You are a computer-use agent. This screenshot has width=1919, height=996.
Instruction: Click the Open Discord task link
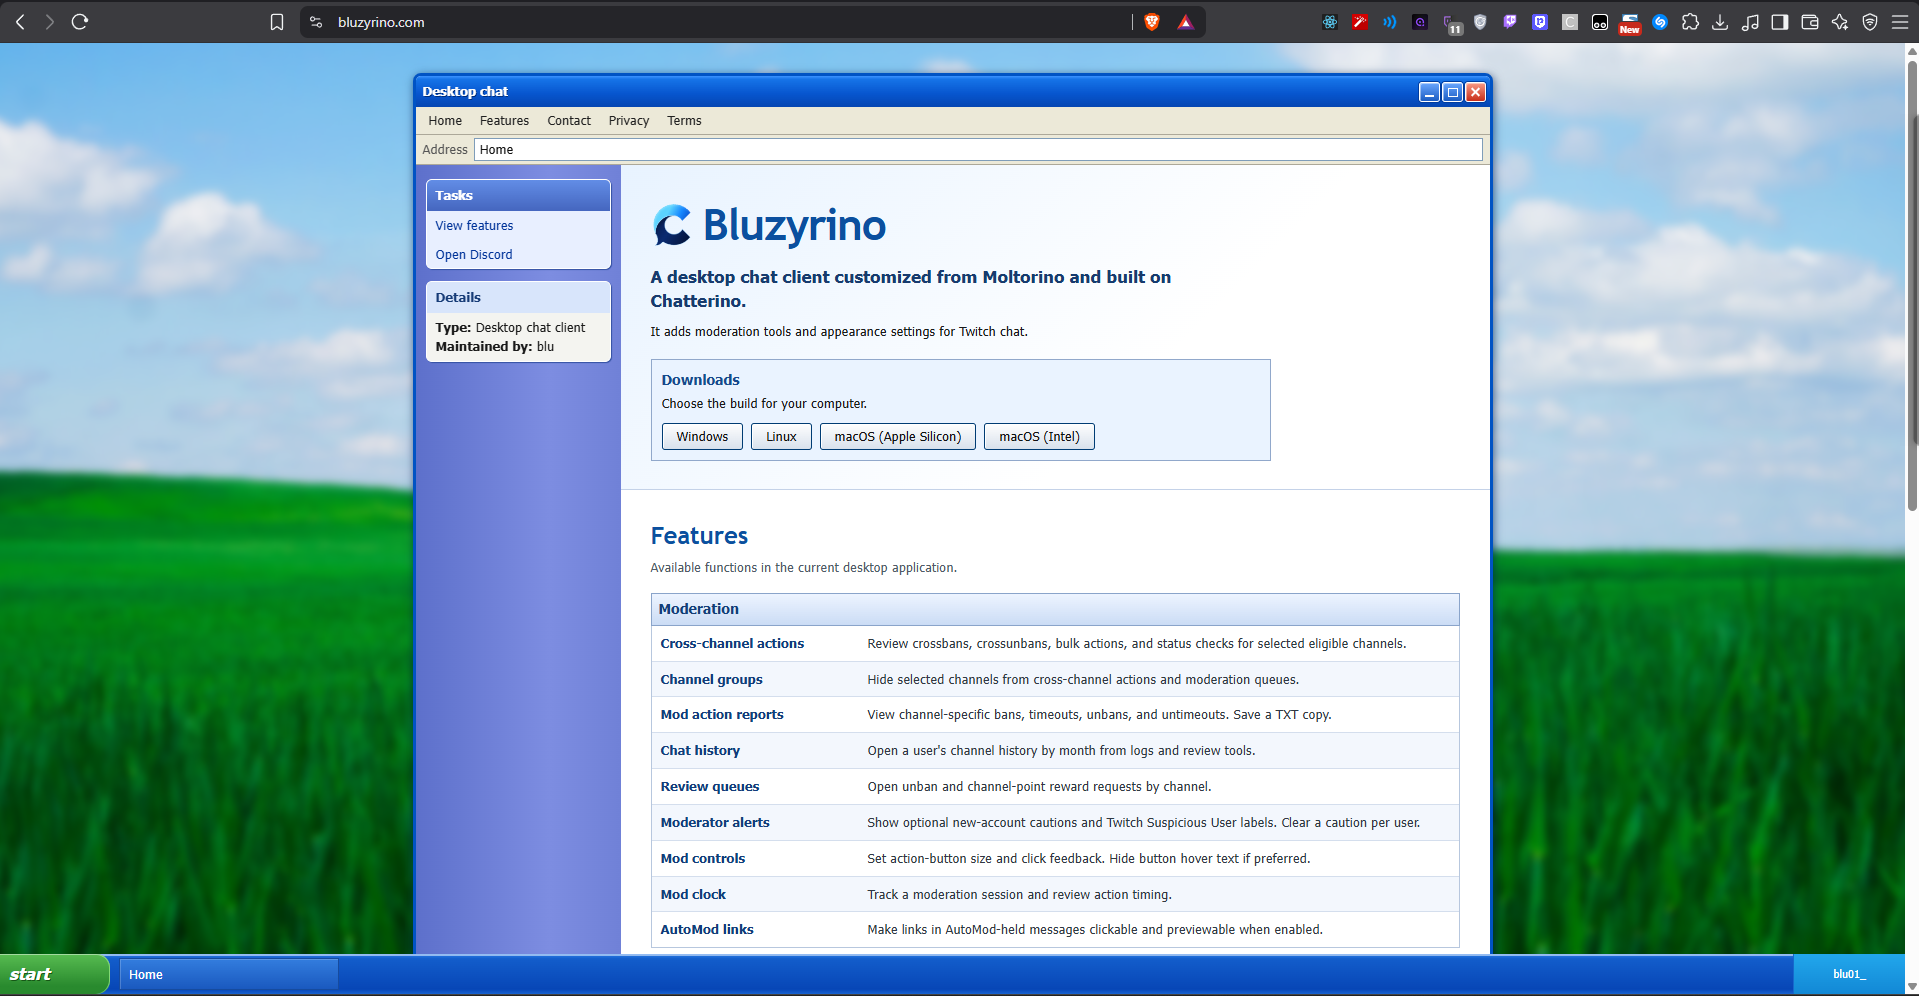point(474,255)
